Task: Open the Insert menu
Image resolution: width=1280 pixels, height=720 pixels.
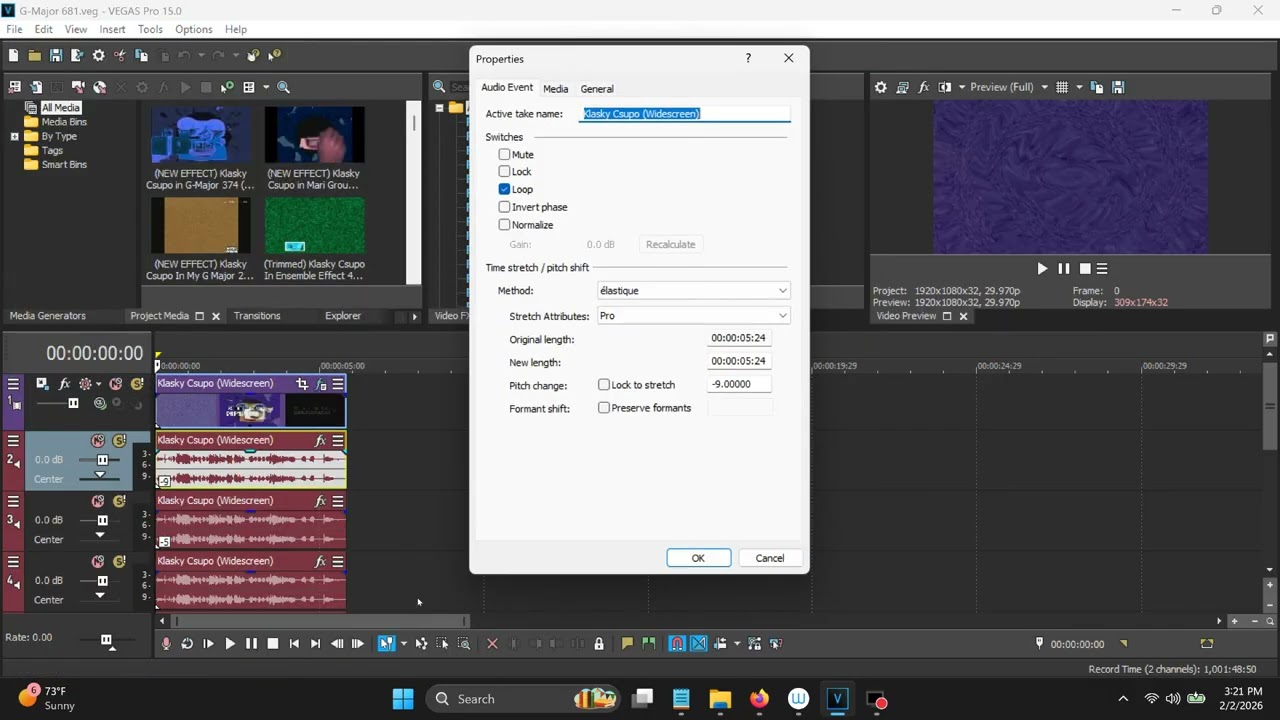Action: [x=112, y=30]
